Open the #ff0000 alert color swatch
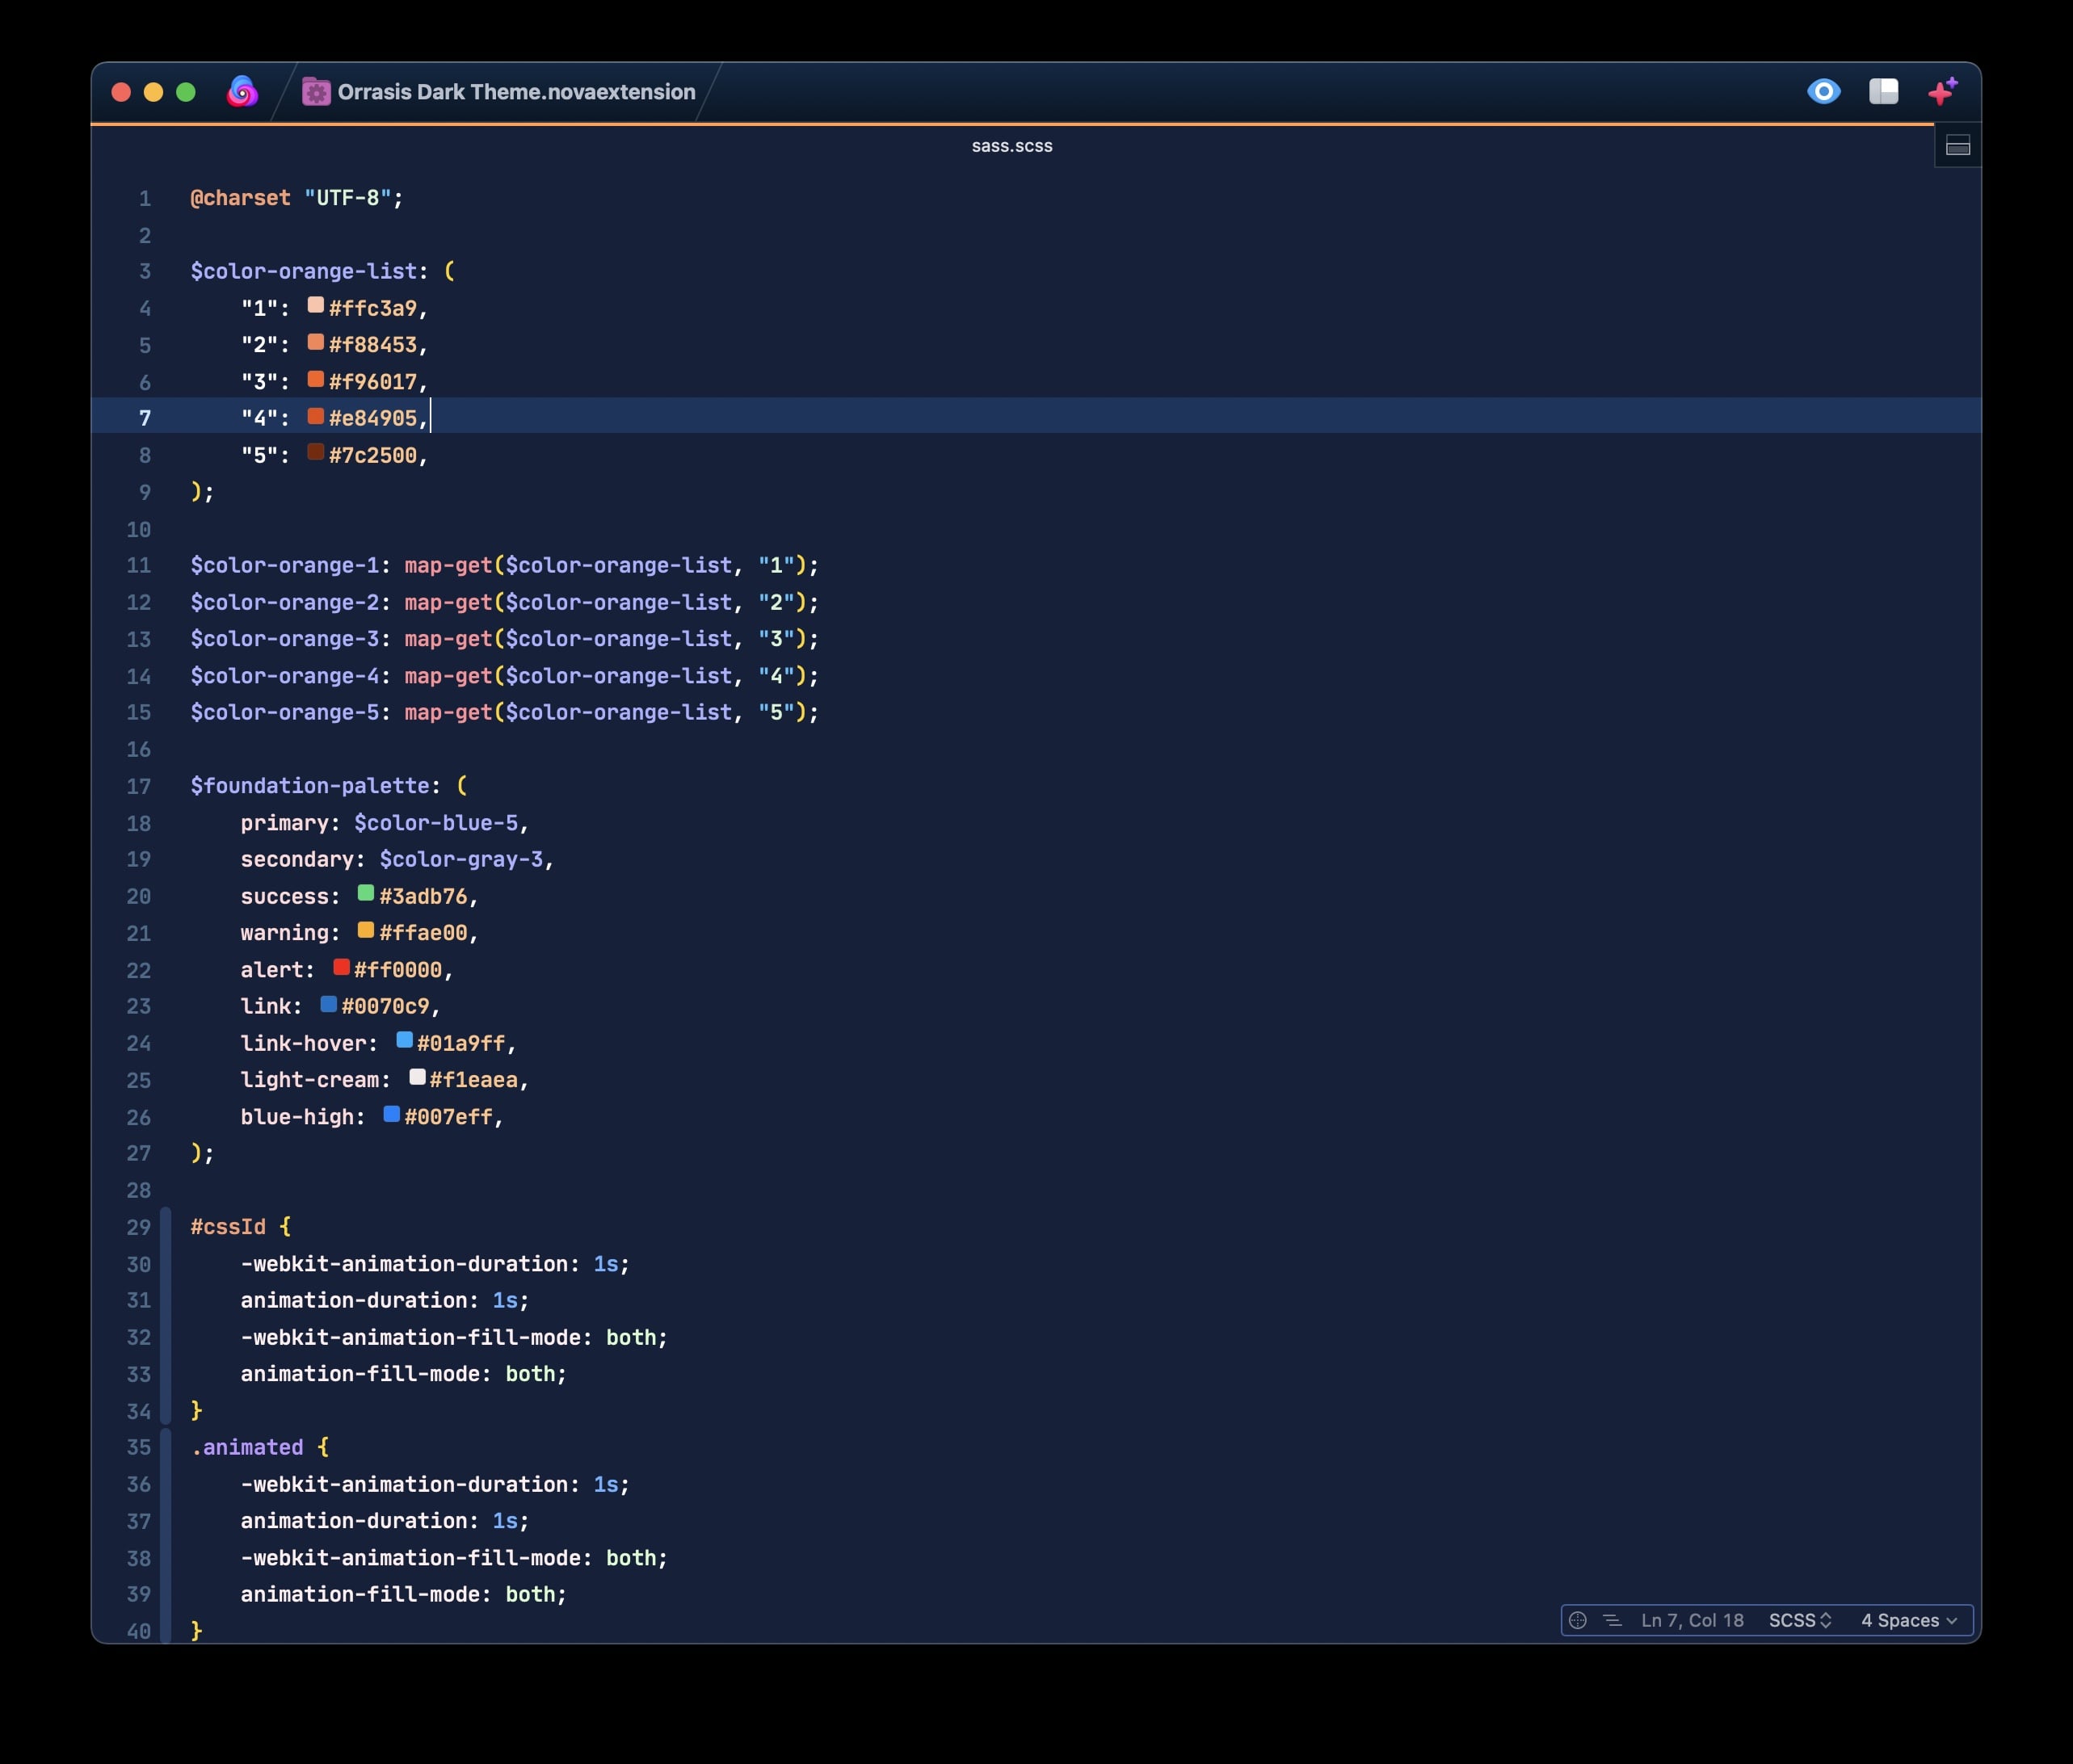This screenshot has width=2073, height=1764. 341,967
